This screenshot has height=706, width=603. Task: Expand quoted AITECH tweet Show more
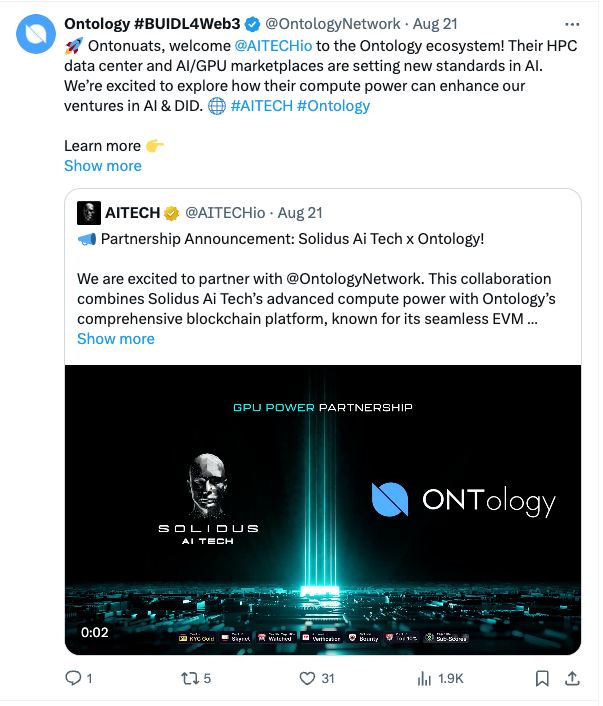[116, 341]
